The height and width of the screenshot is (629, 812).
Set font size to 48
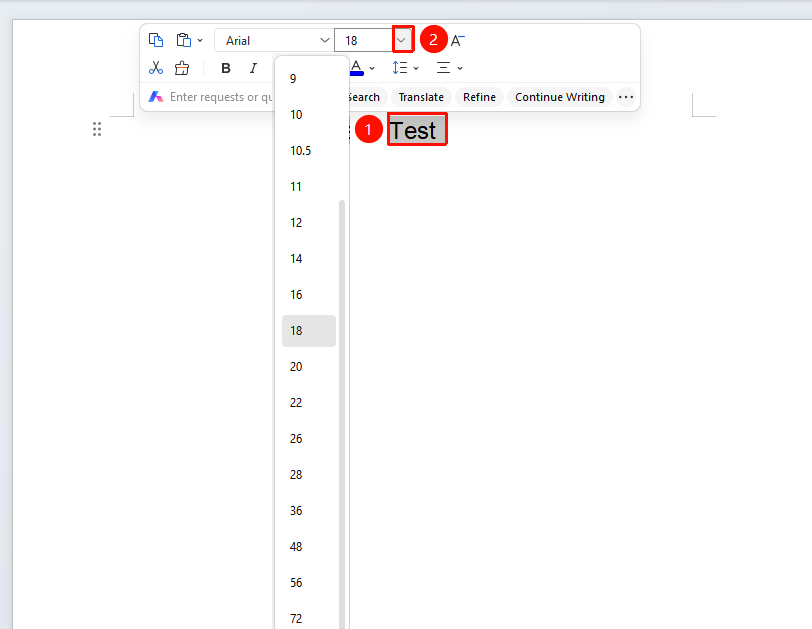[x=309, y=547]
